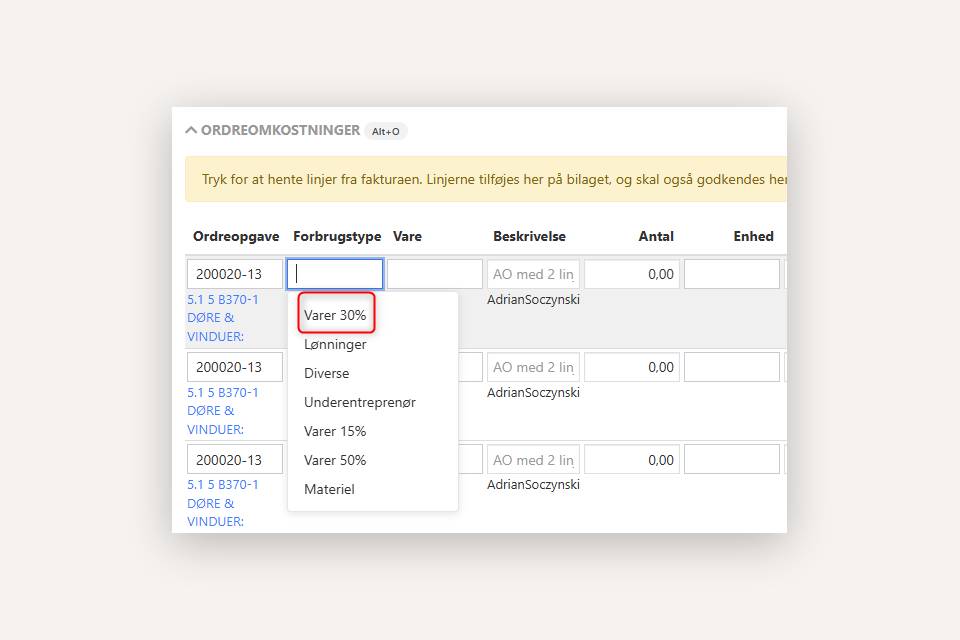Image resolution: width=960 pixels, height=640 pixels.
Task: Click the second row Ordreopgave field
Action: [x=235, y=367]
